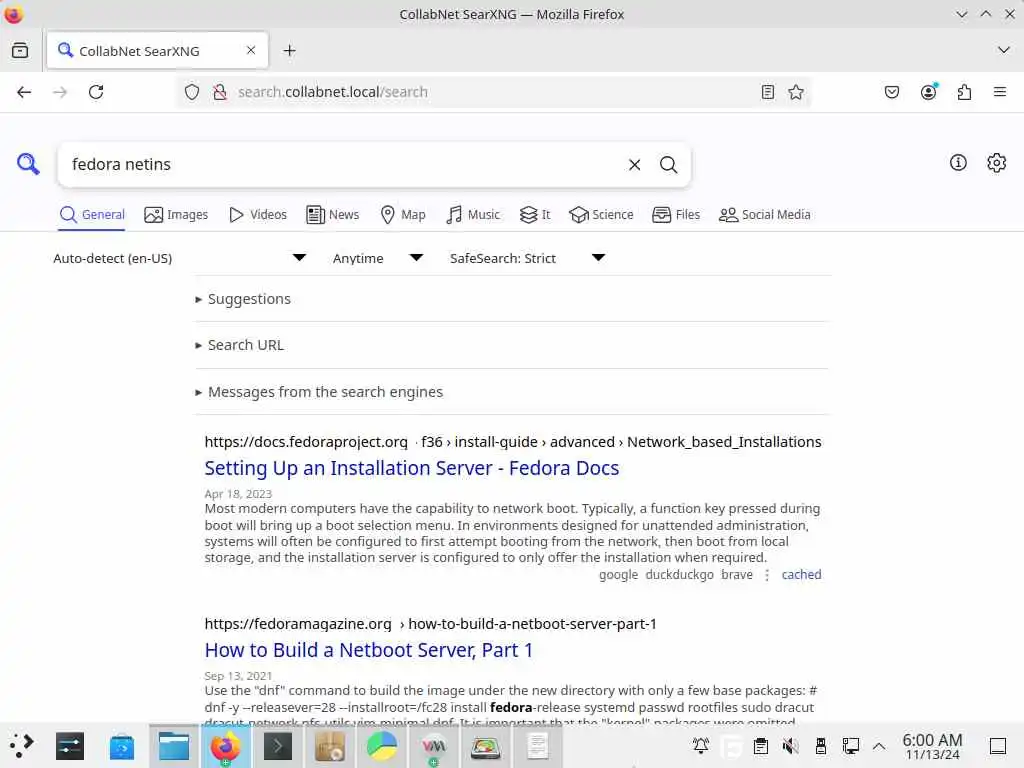Open the tracking protection shield icon

[x=191, y=92]
